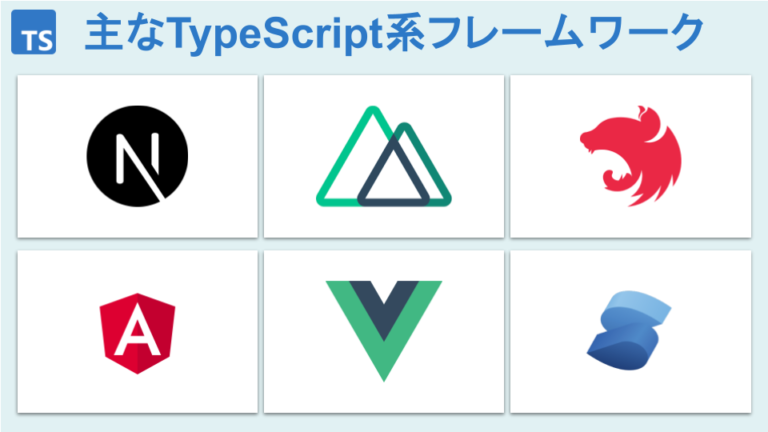
Task: Open the SolidJS blue S logo
Action: pos(629,331)
